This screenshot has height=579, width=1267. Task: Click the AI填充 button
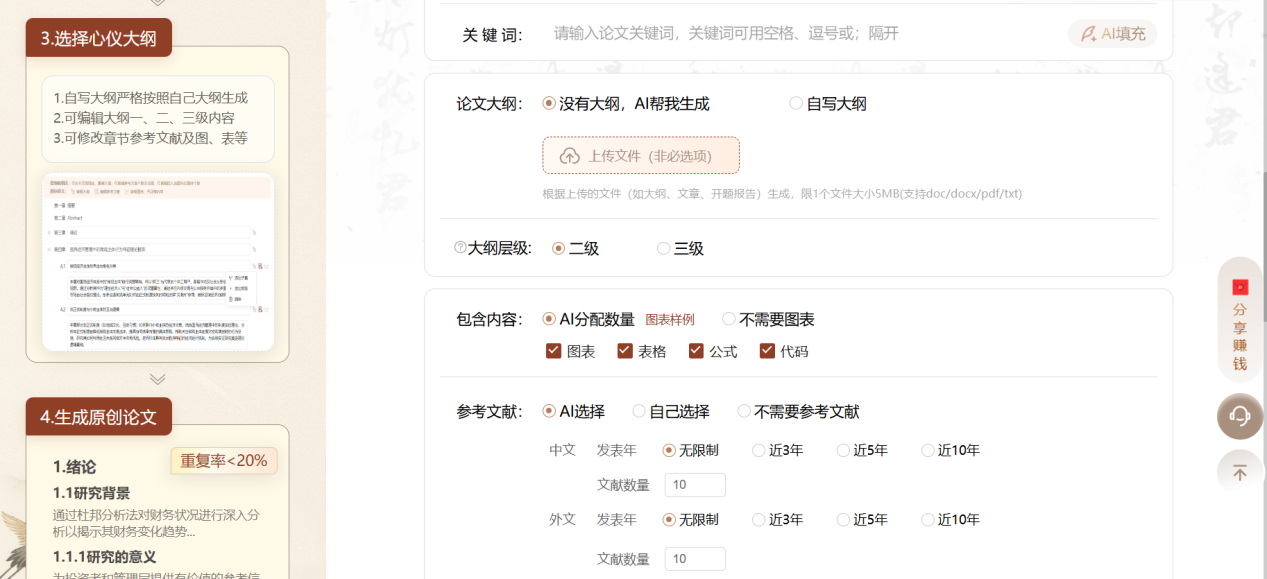(x=1112, y=34)
